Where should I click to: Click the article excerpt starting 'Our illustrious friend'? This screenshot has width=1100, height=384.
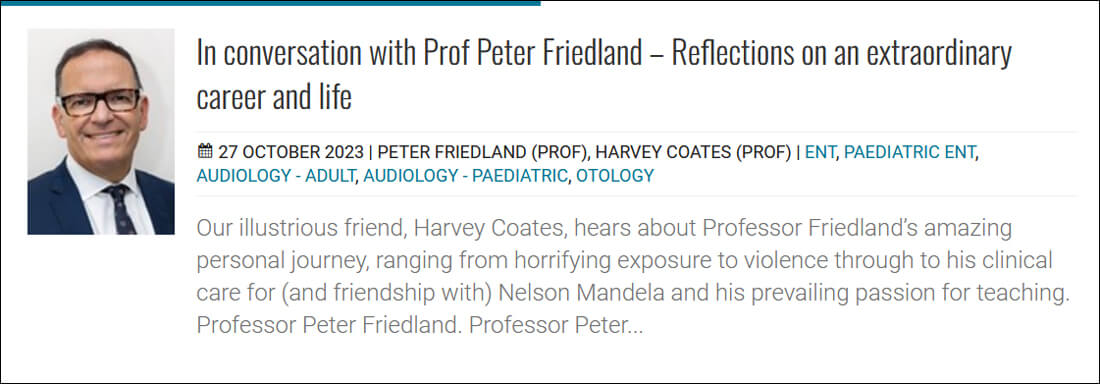[633, 277]
